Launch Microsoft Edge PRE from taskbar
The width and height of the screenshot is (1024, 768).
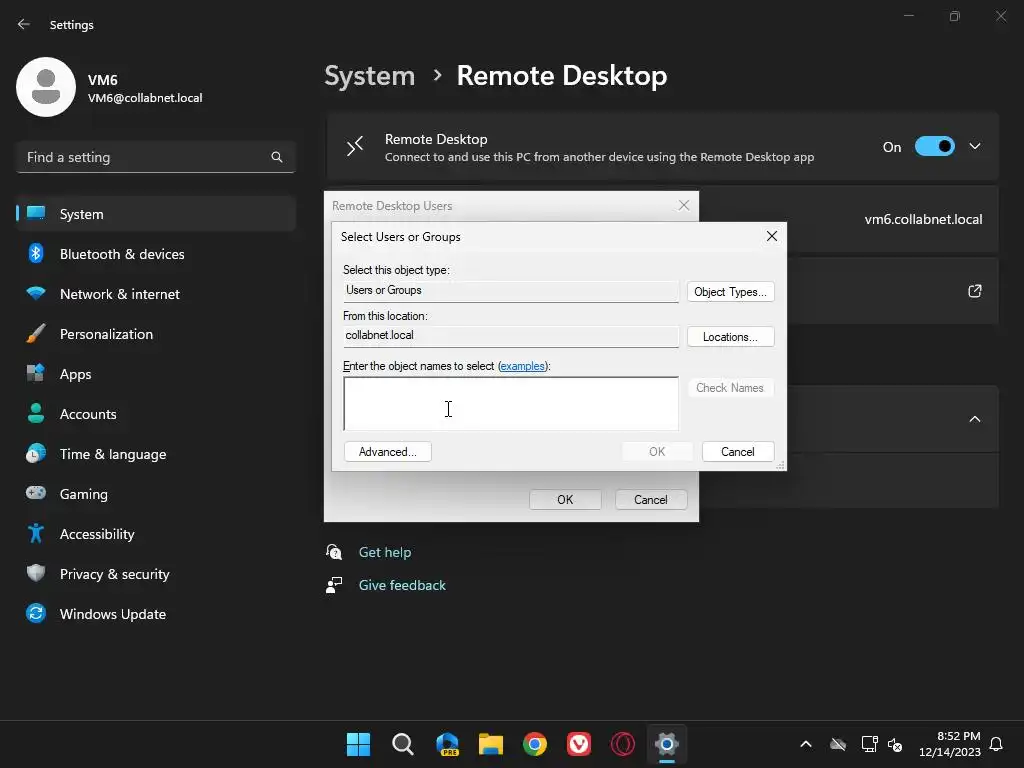pyautogui.click(x=447, y=744)
